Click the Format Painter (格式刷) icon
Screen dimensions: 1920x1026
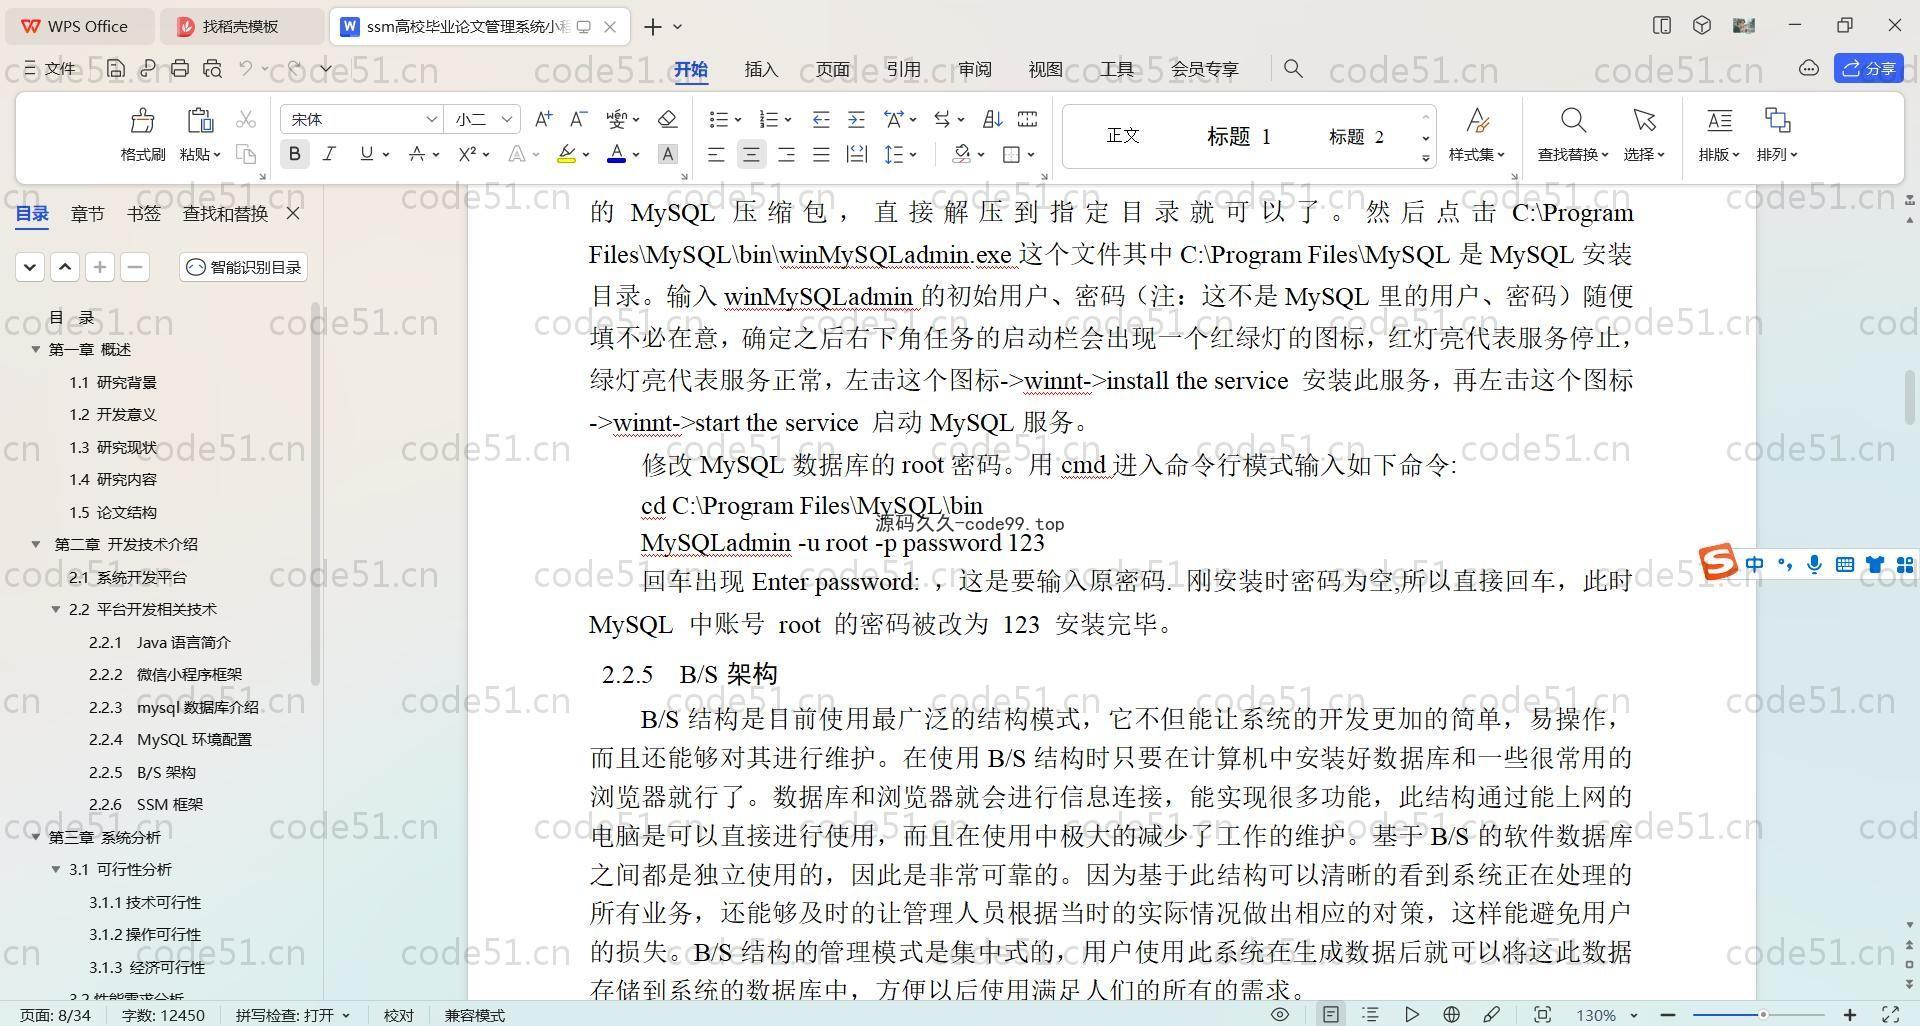coord(142,121)
